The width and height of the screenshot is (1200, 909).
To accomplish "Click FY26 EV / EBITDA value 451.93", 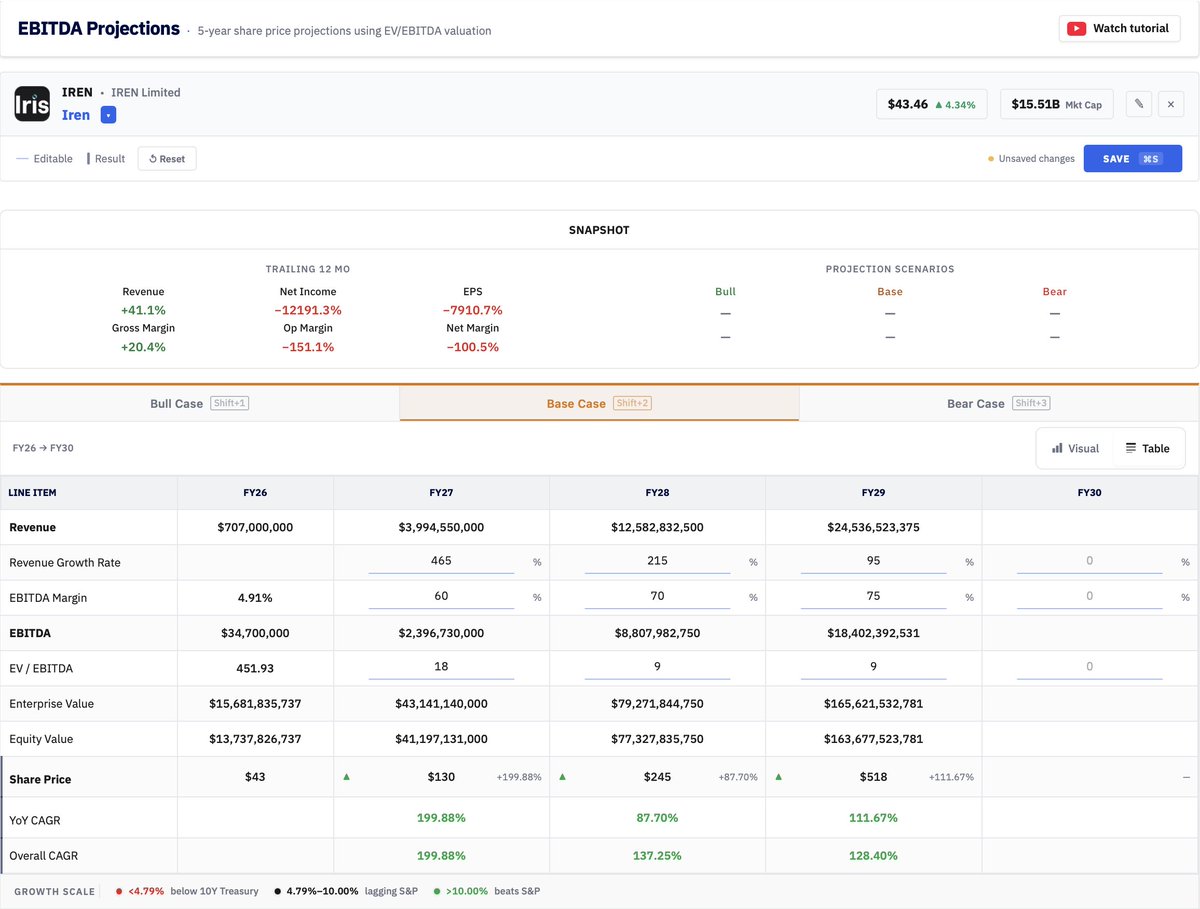I will pos(255,667).
